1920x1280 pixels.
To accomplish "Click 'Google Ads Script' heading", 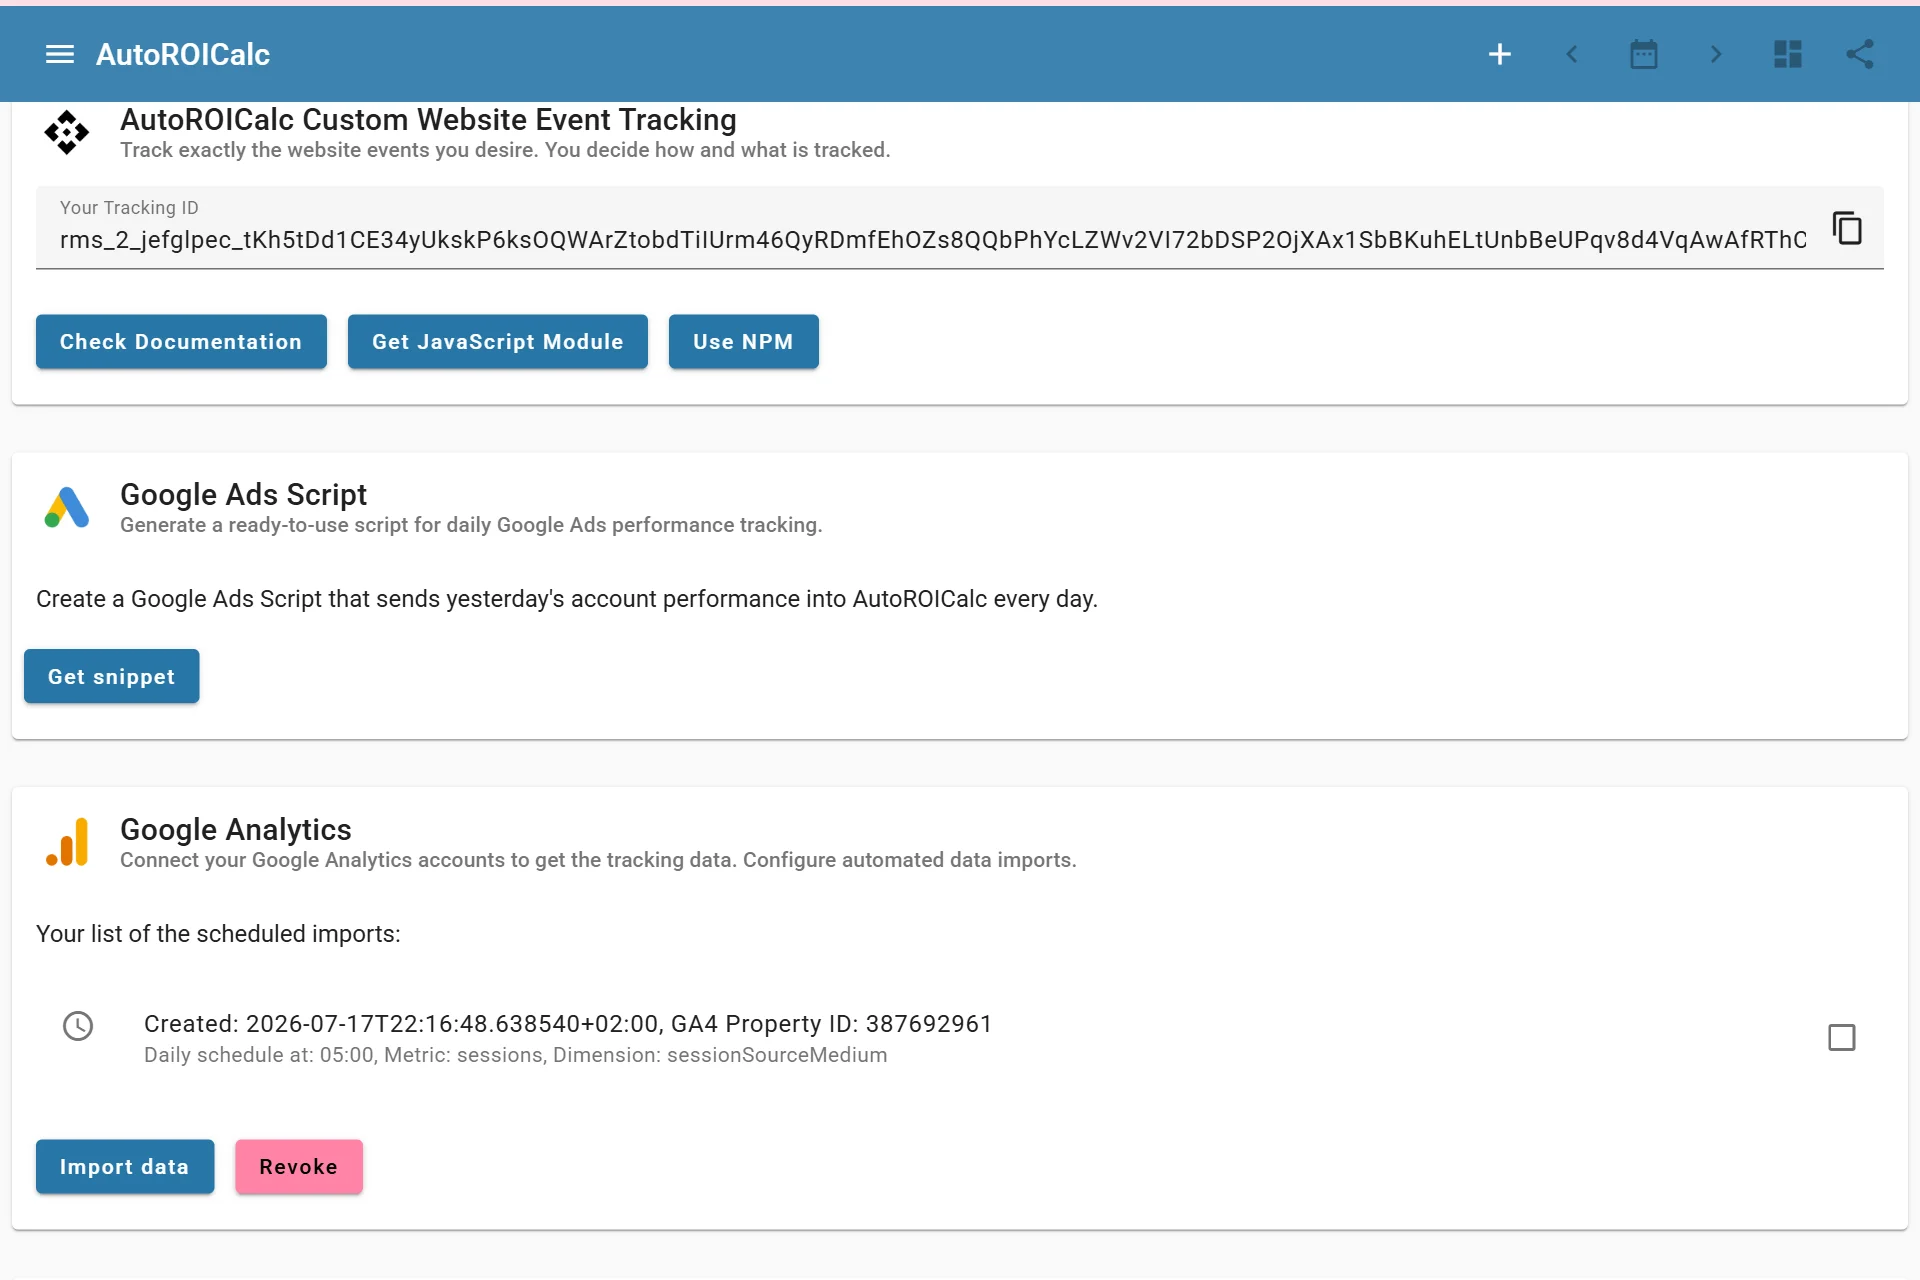I will click(x=243, y=495).
